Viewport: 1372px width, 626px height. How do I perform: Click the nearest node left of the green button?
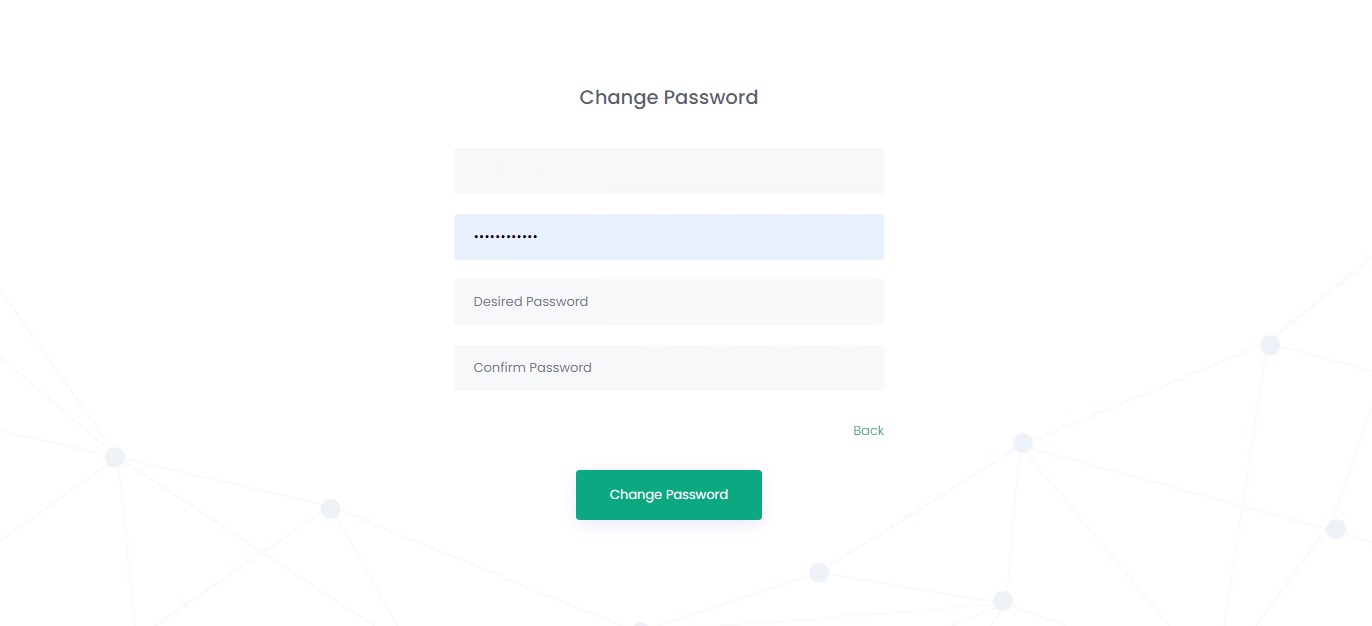point(330,509)
